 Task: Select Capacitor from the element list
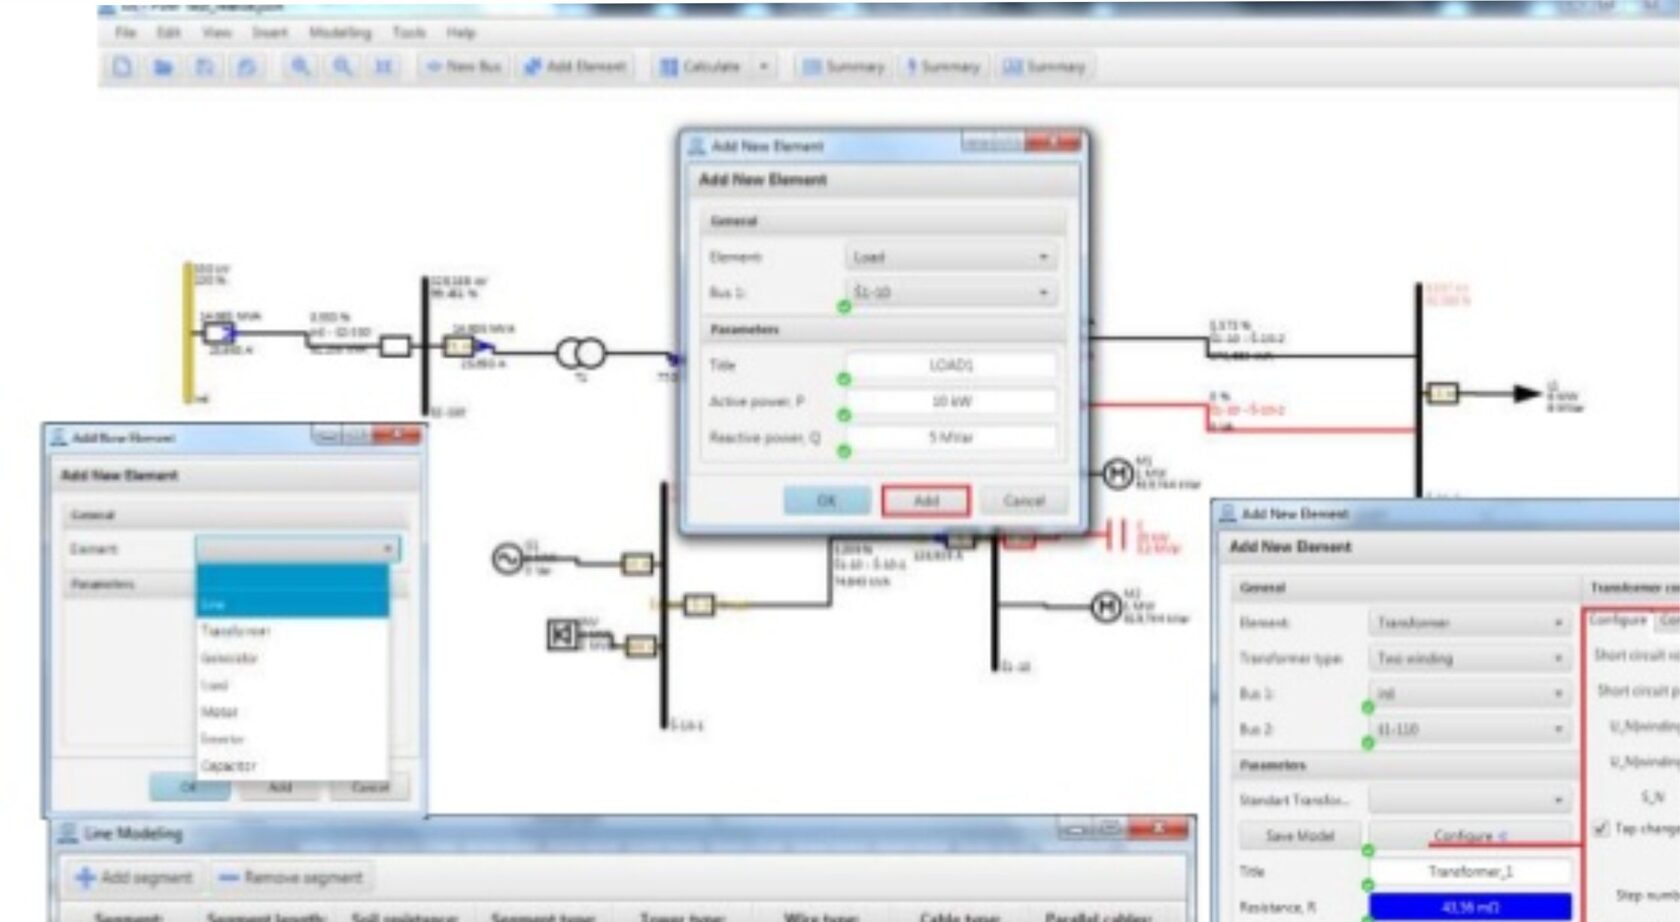tap(229, 766)
